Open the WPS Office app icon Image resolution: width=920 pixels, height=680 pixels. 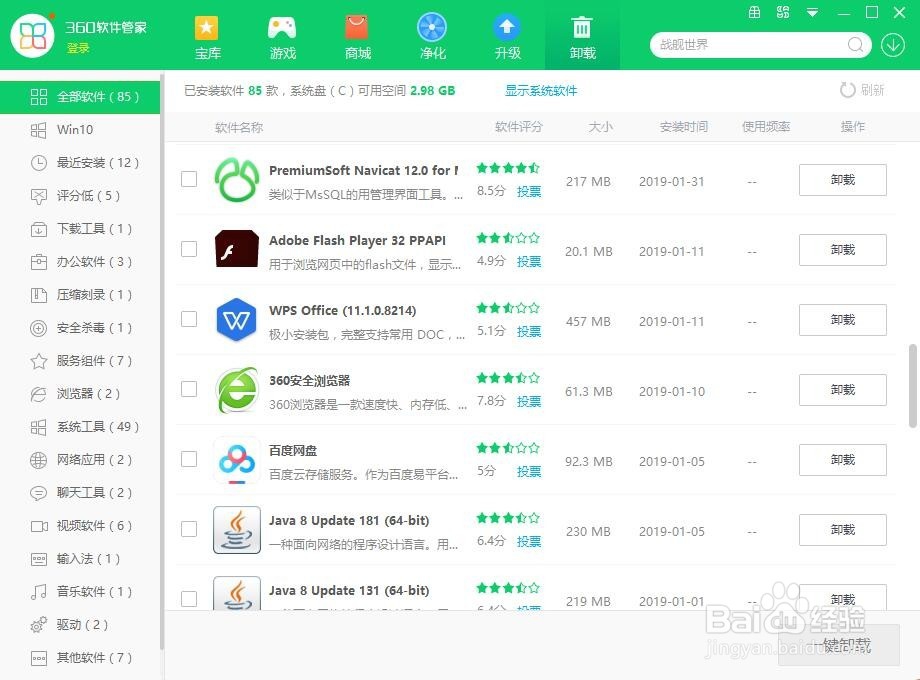point(236,320)
